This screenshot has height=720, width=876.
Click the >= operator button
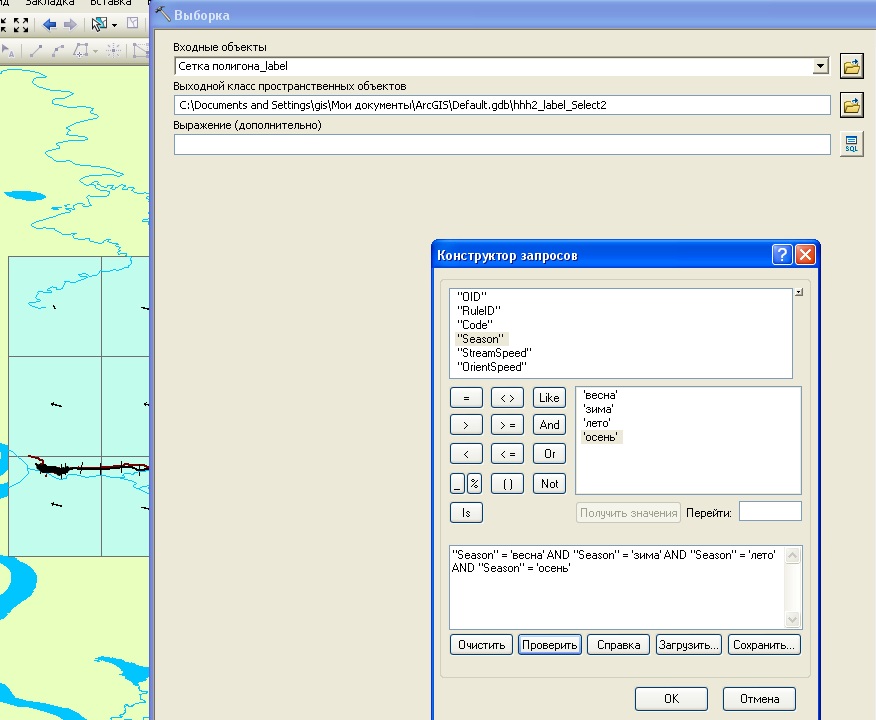507,425
